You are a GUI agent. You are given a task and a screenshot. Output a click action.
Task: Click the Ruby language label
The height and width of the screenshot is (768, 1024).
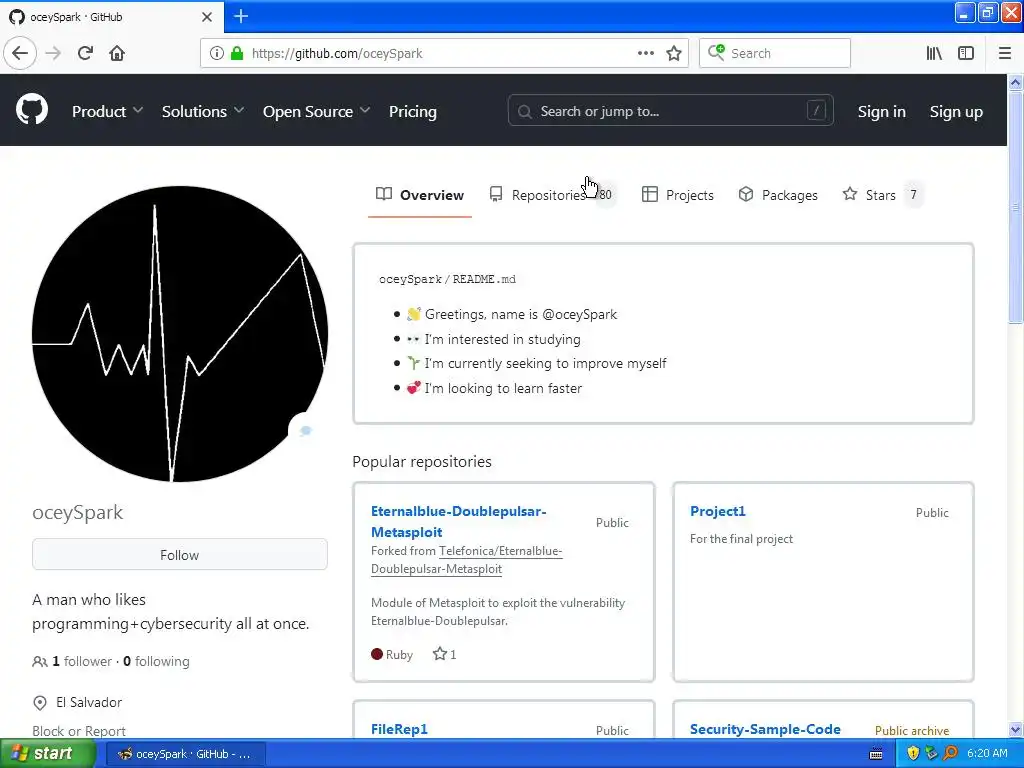399,654
